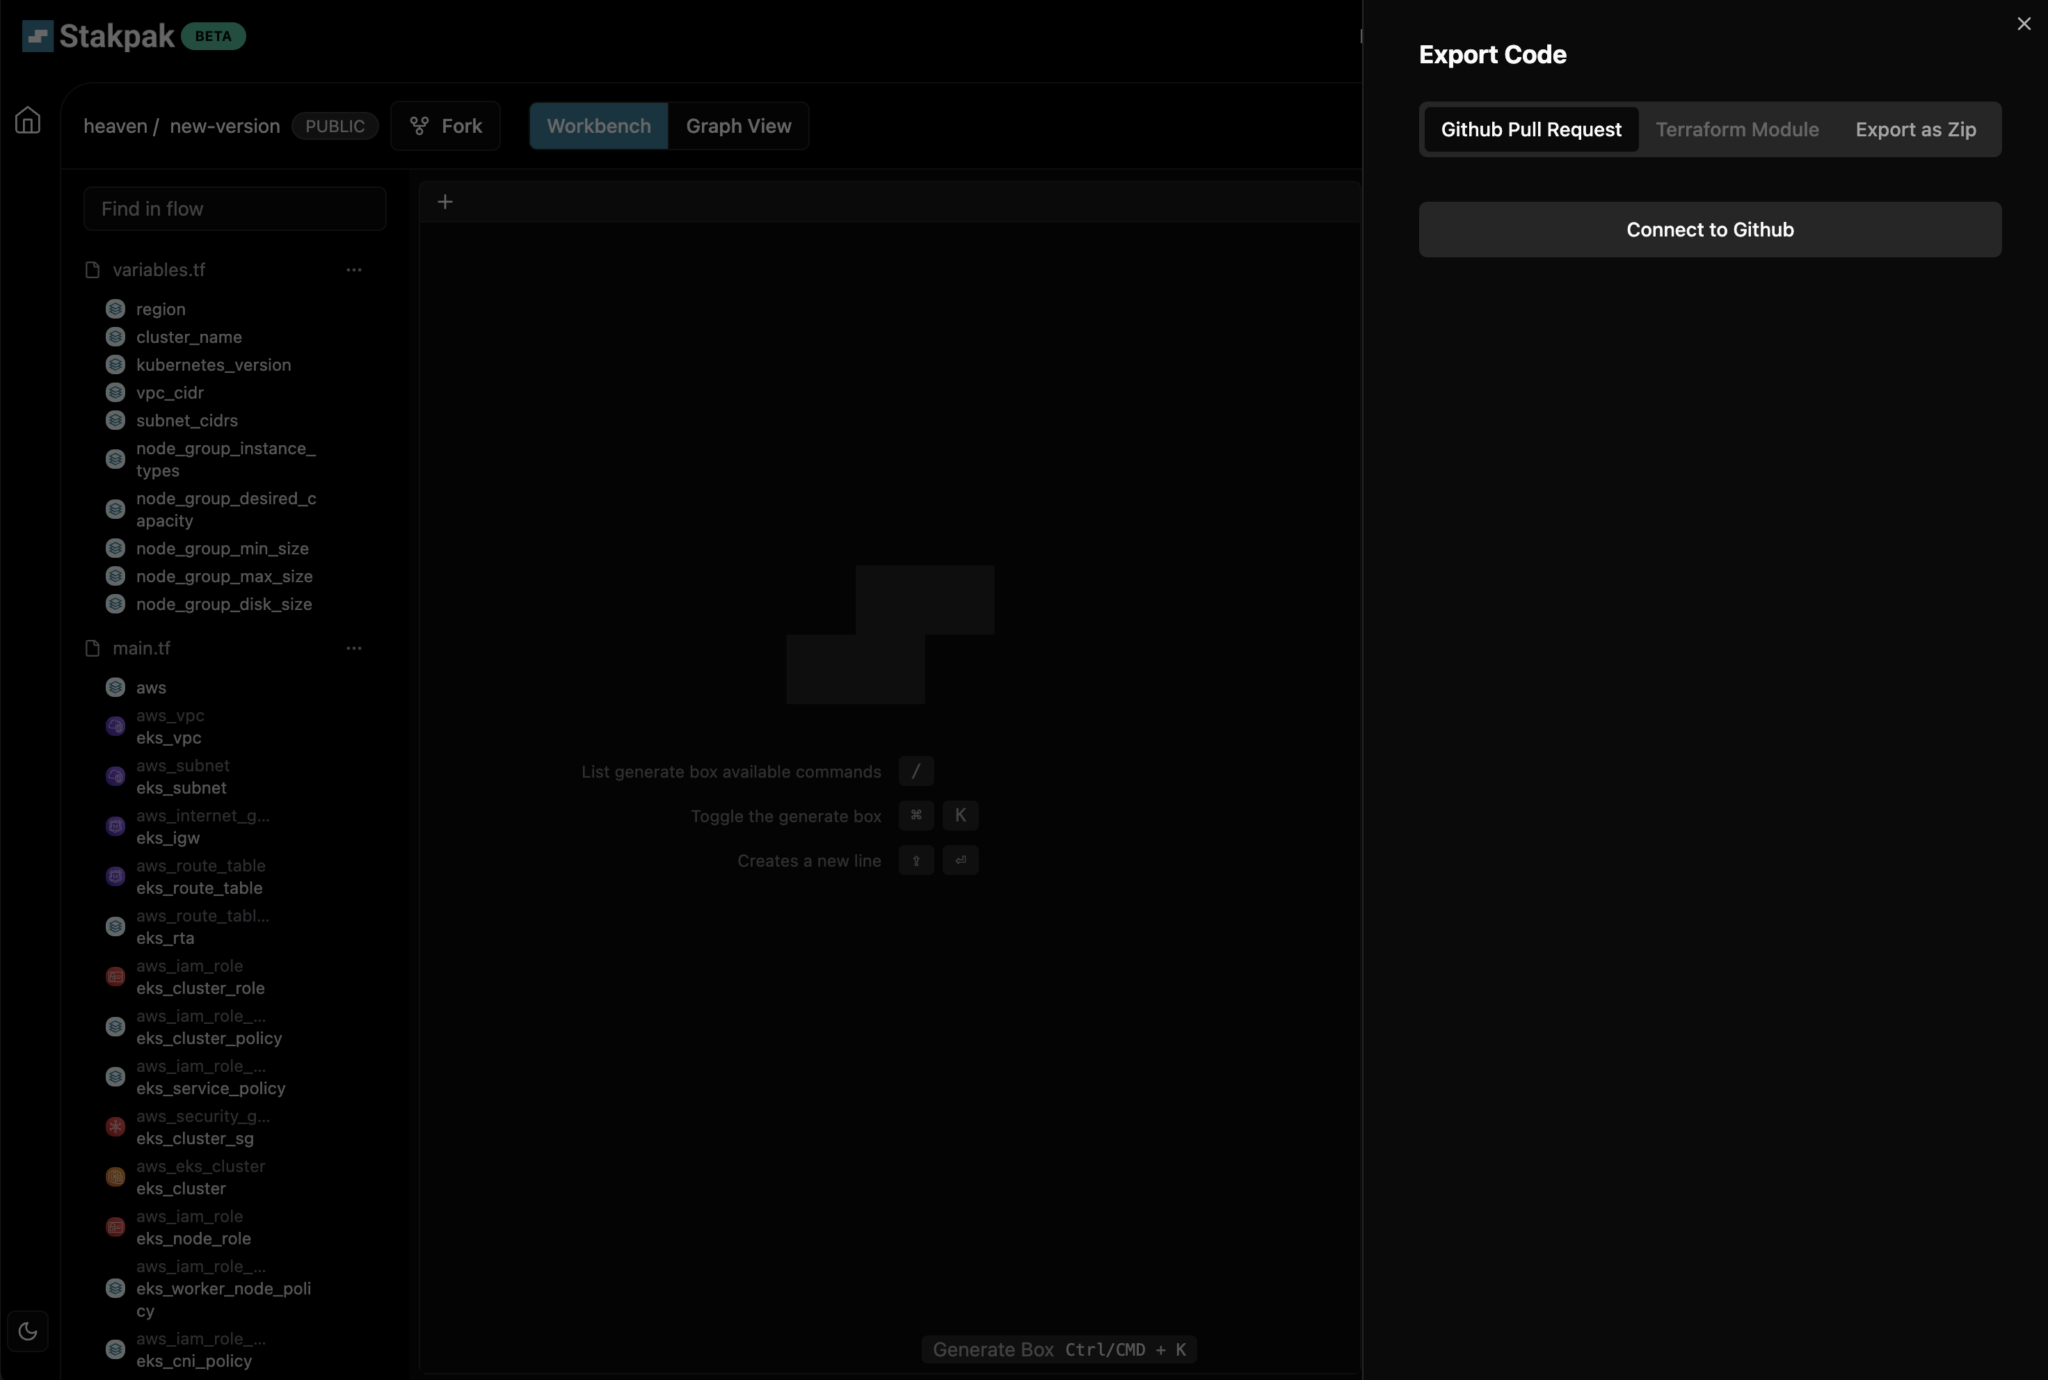Close the Export Code panel
2048x1380 pixels.
pos(2023,24)
